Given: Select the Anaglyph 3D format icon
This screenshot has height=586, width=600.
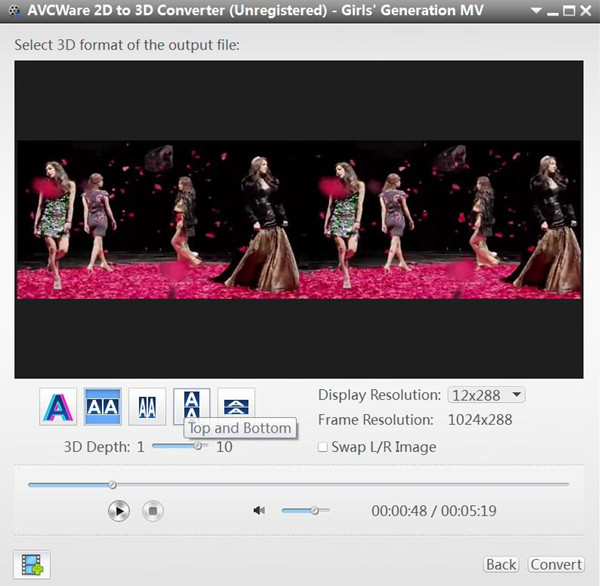Looking at the screenshot, I should click(x=58, y=406).
